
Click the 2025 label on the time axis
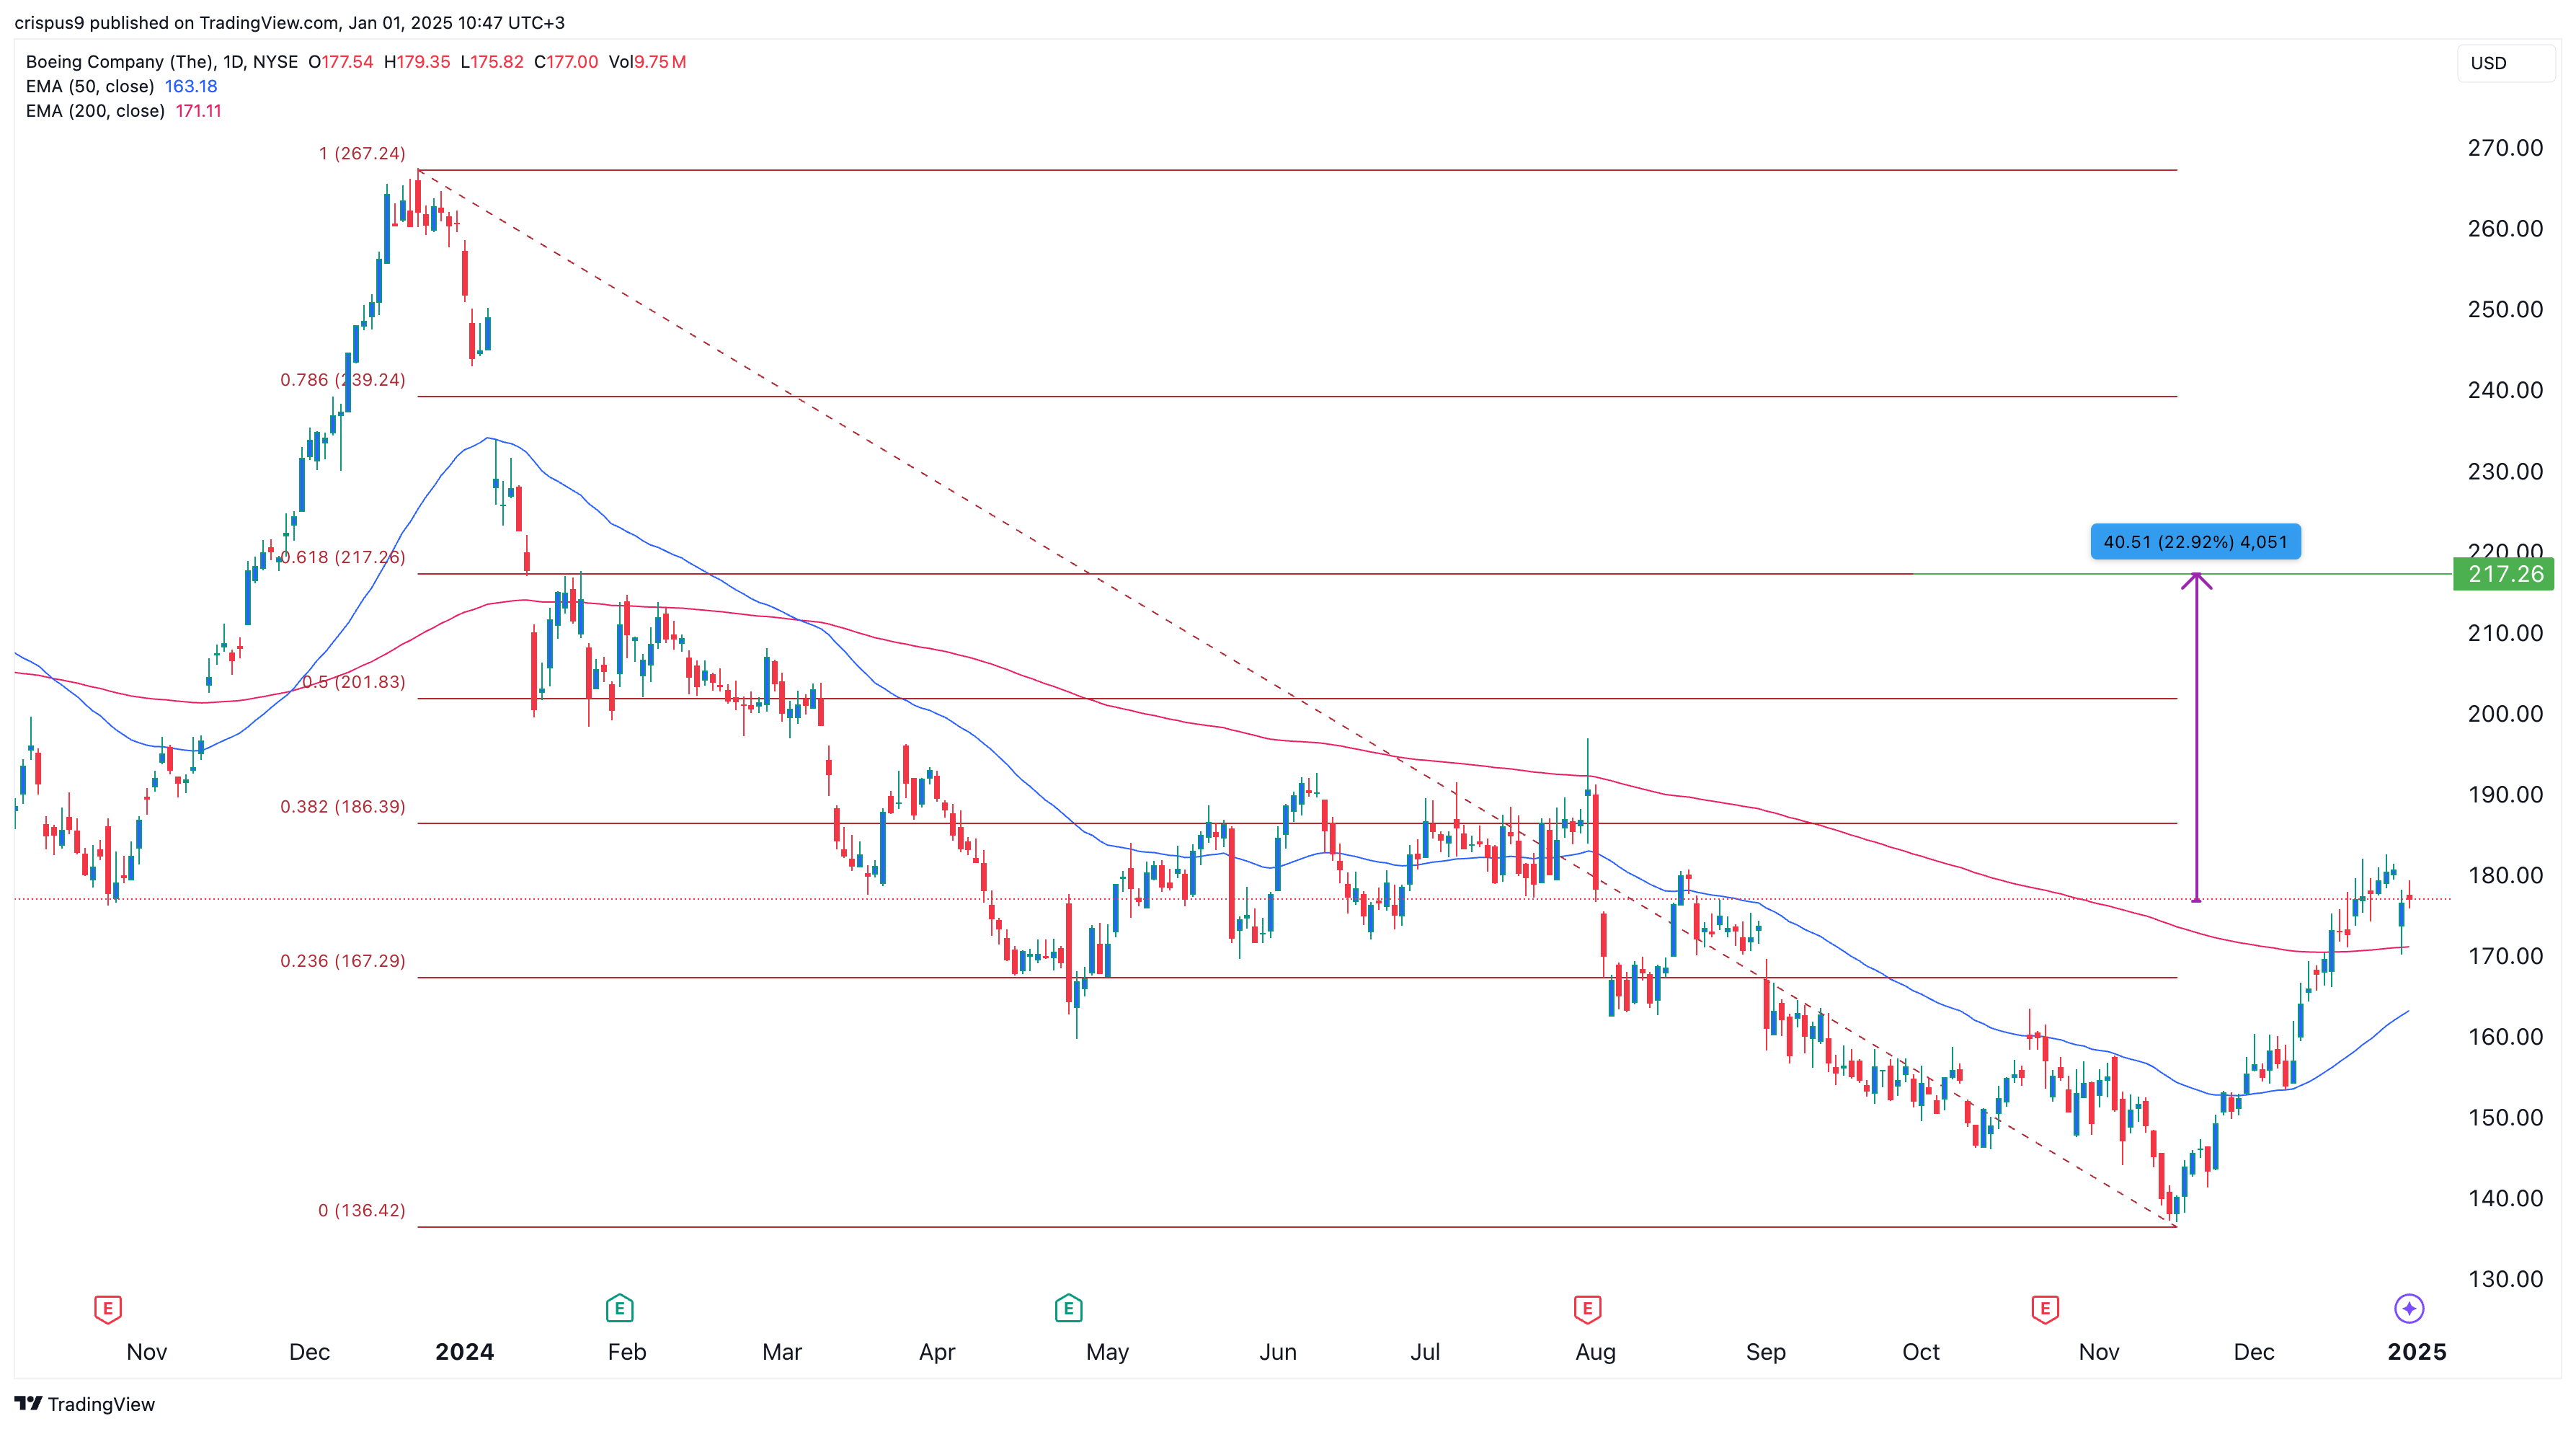click(x=2417, y=1352)
